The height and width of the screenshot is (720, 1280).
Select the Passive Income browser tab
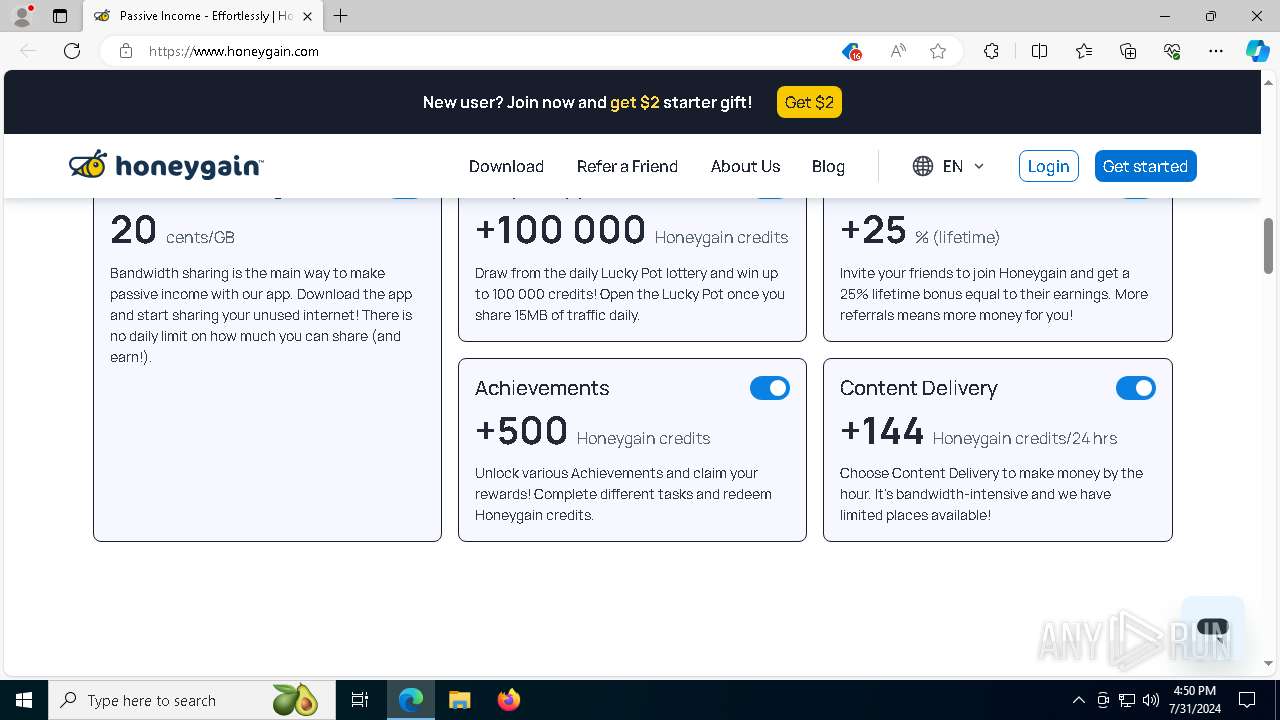pos(204,16)
